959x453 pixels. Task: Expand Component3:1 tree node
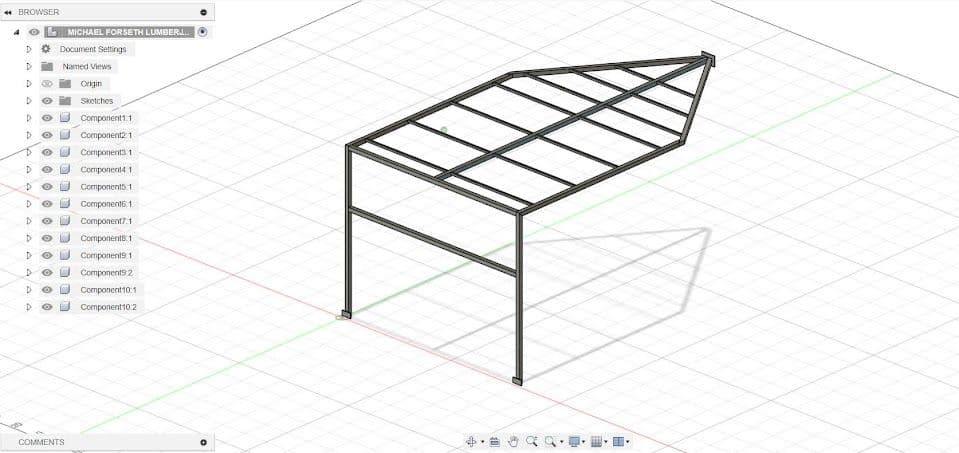tap(28, 152)
